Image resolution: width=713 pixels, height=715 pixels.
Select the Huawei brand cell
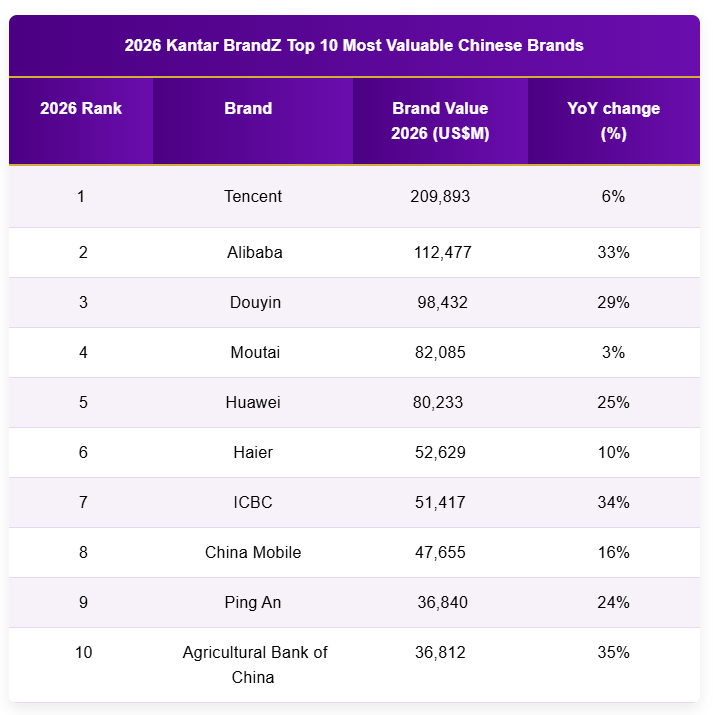[x=253, y=402]
